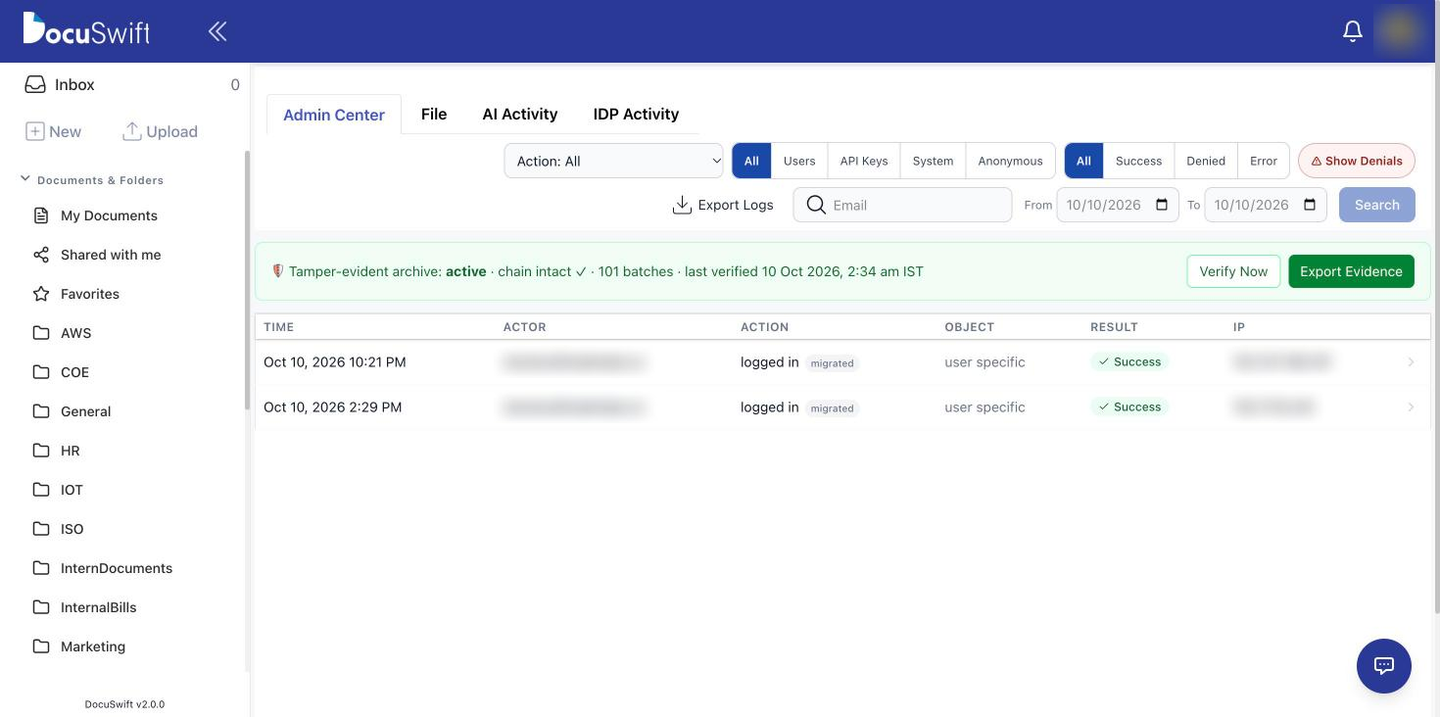Filter actors by Anonymous

tap(1010, 161)
